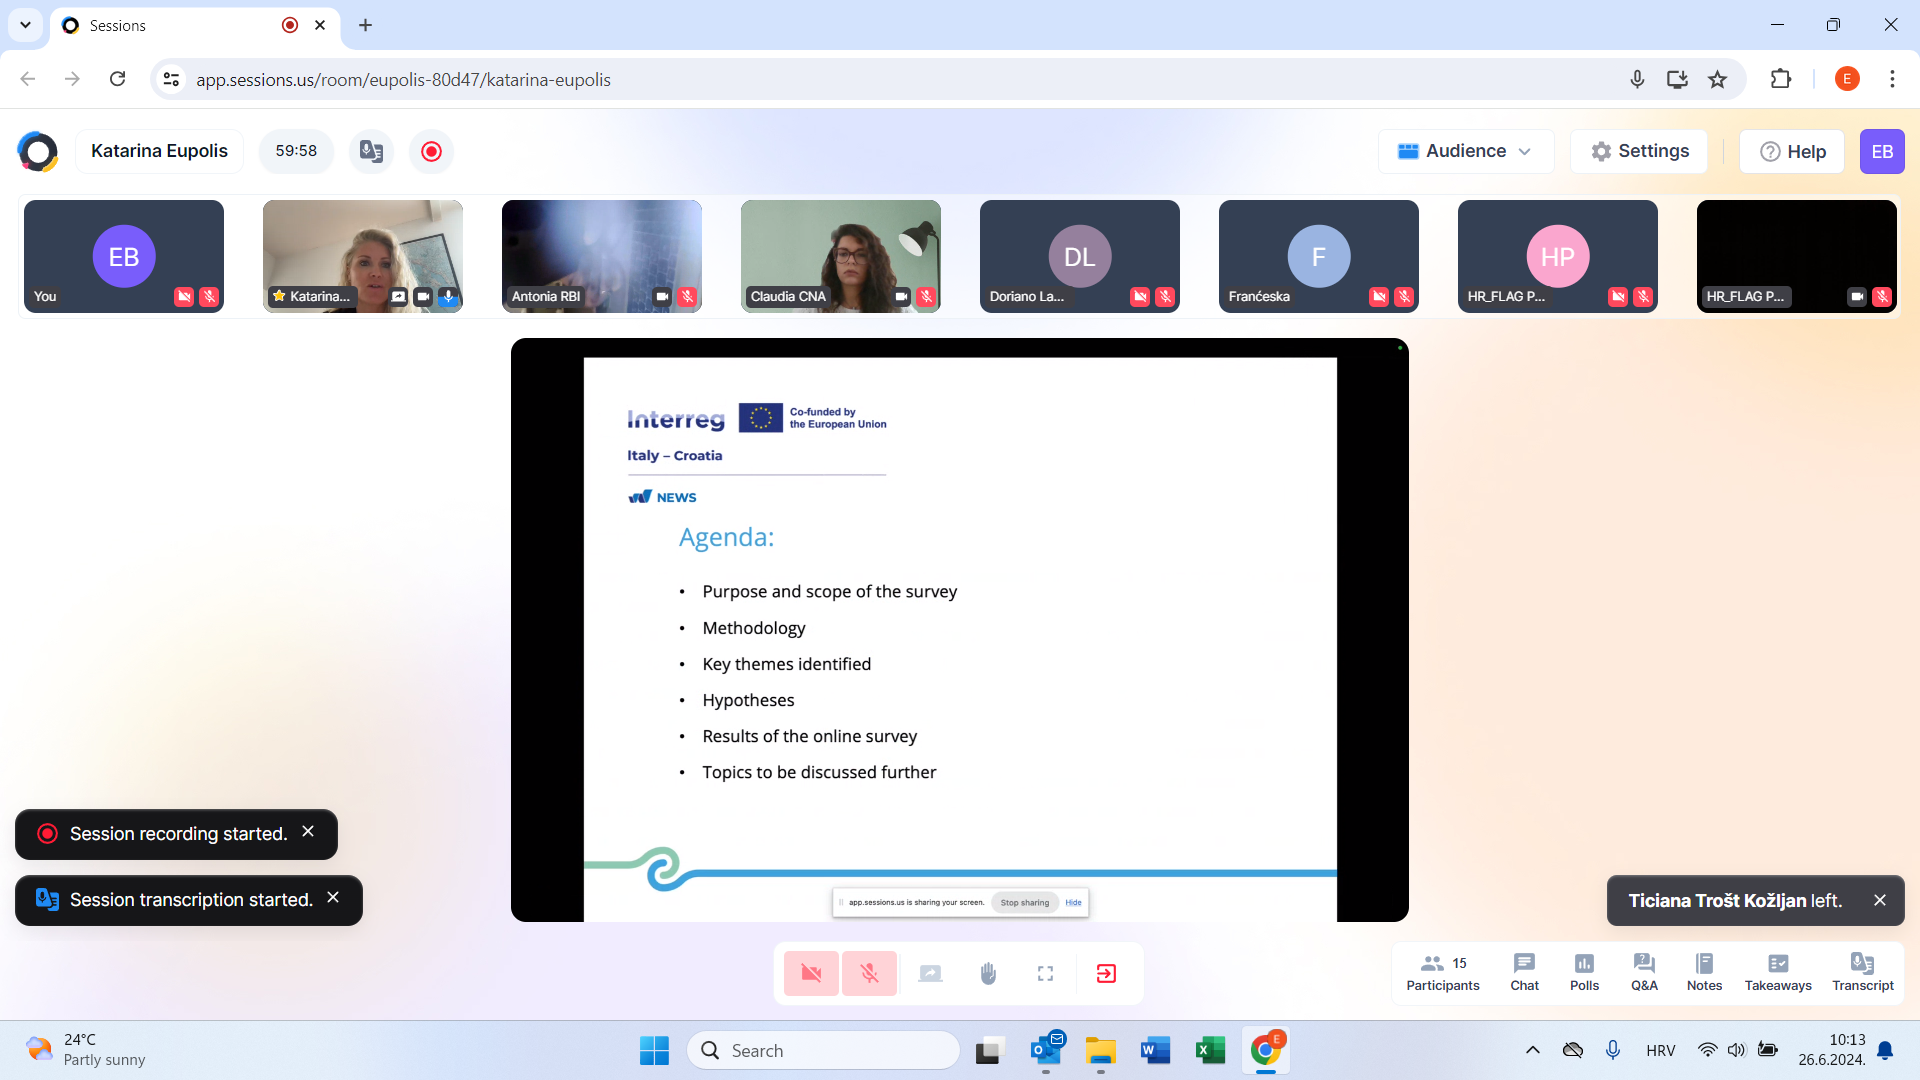Image resolution: width=1920 pixels, height=1080 pixels.
Task: Expand the Audience dropdown
Action: 1465,151
